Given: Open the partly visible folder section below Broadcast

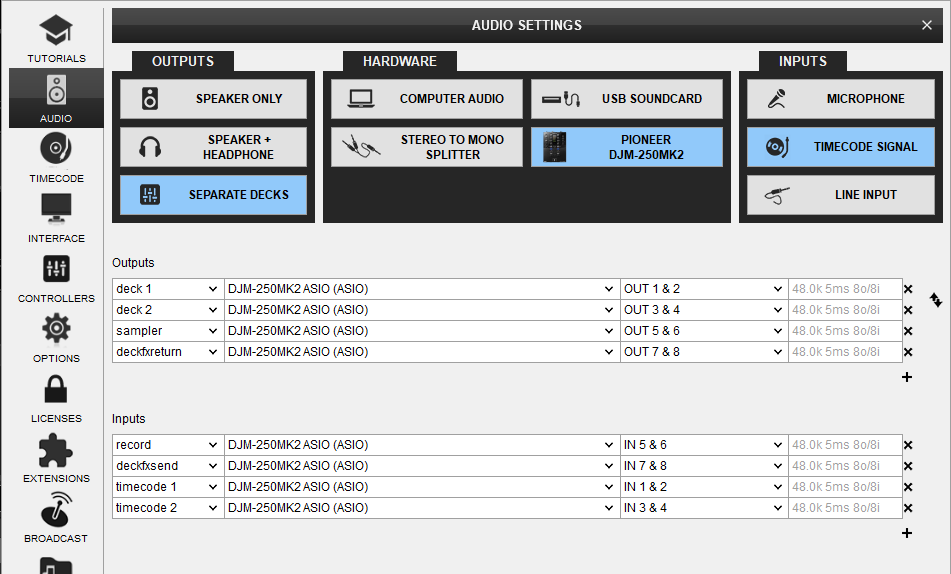Looking at the screenshot, I should click(56, 564).
